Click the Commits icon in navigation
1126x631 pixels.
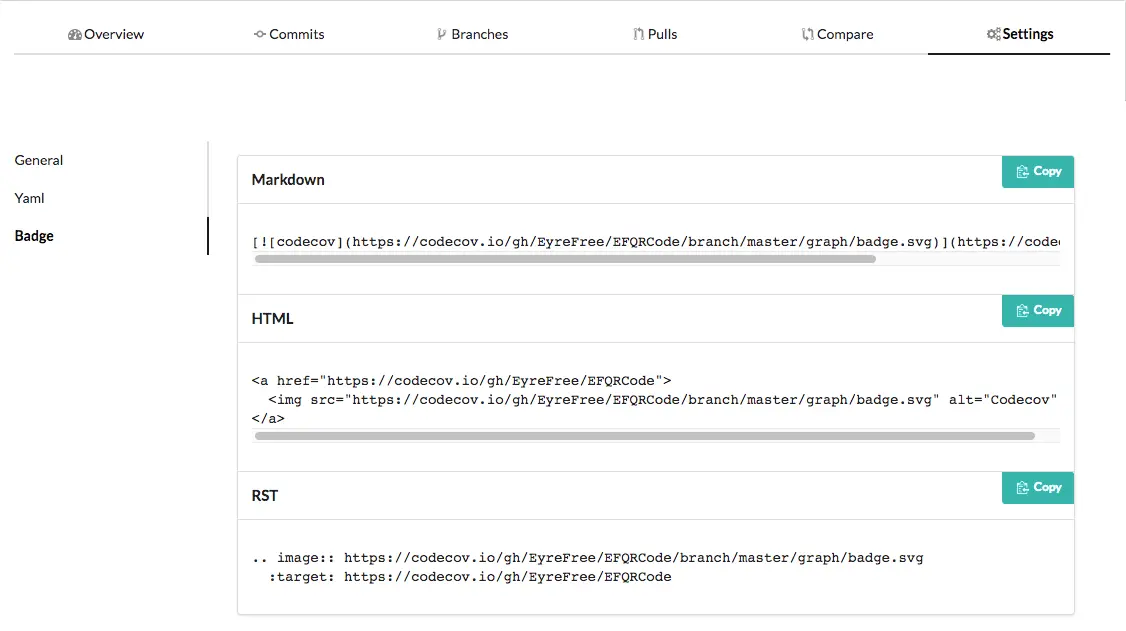pyautogui.click(x=260, y=34)
